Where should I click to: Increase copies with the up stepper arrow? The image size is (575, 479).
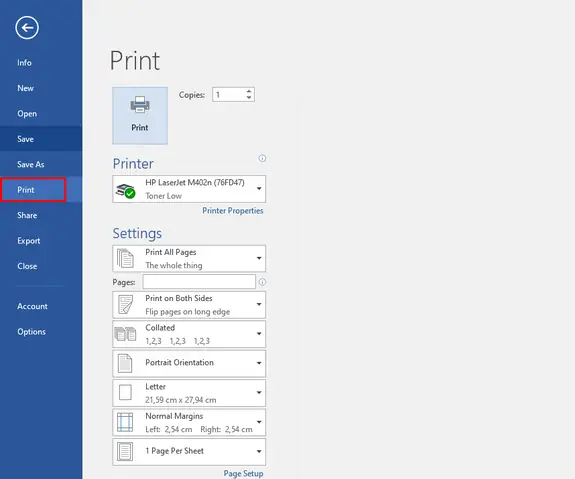[x=249, y=91]
